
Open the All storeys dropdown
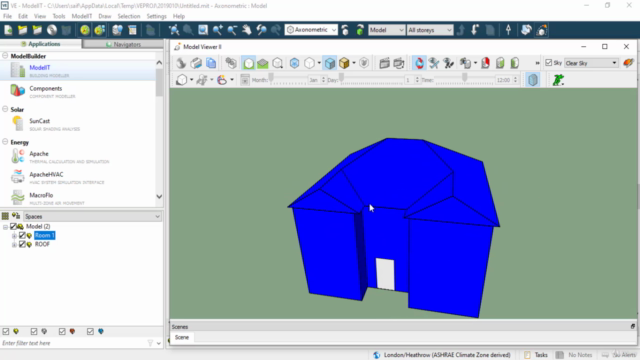(x=430, y=30)
